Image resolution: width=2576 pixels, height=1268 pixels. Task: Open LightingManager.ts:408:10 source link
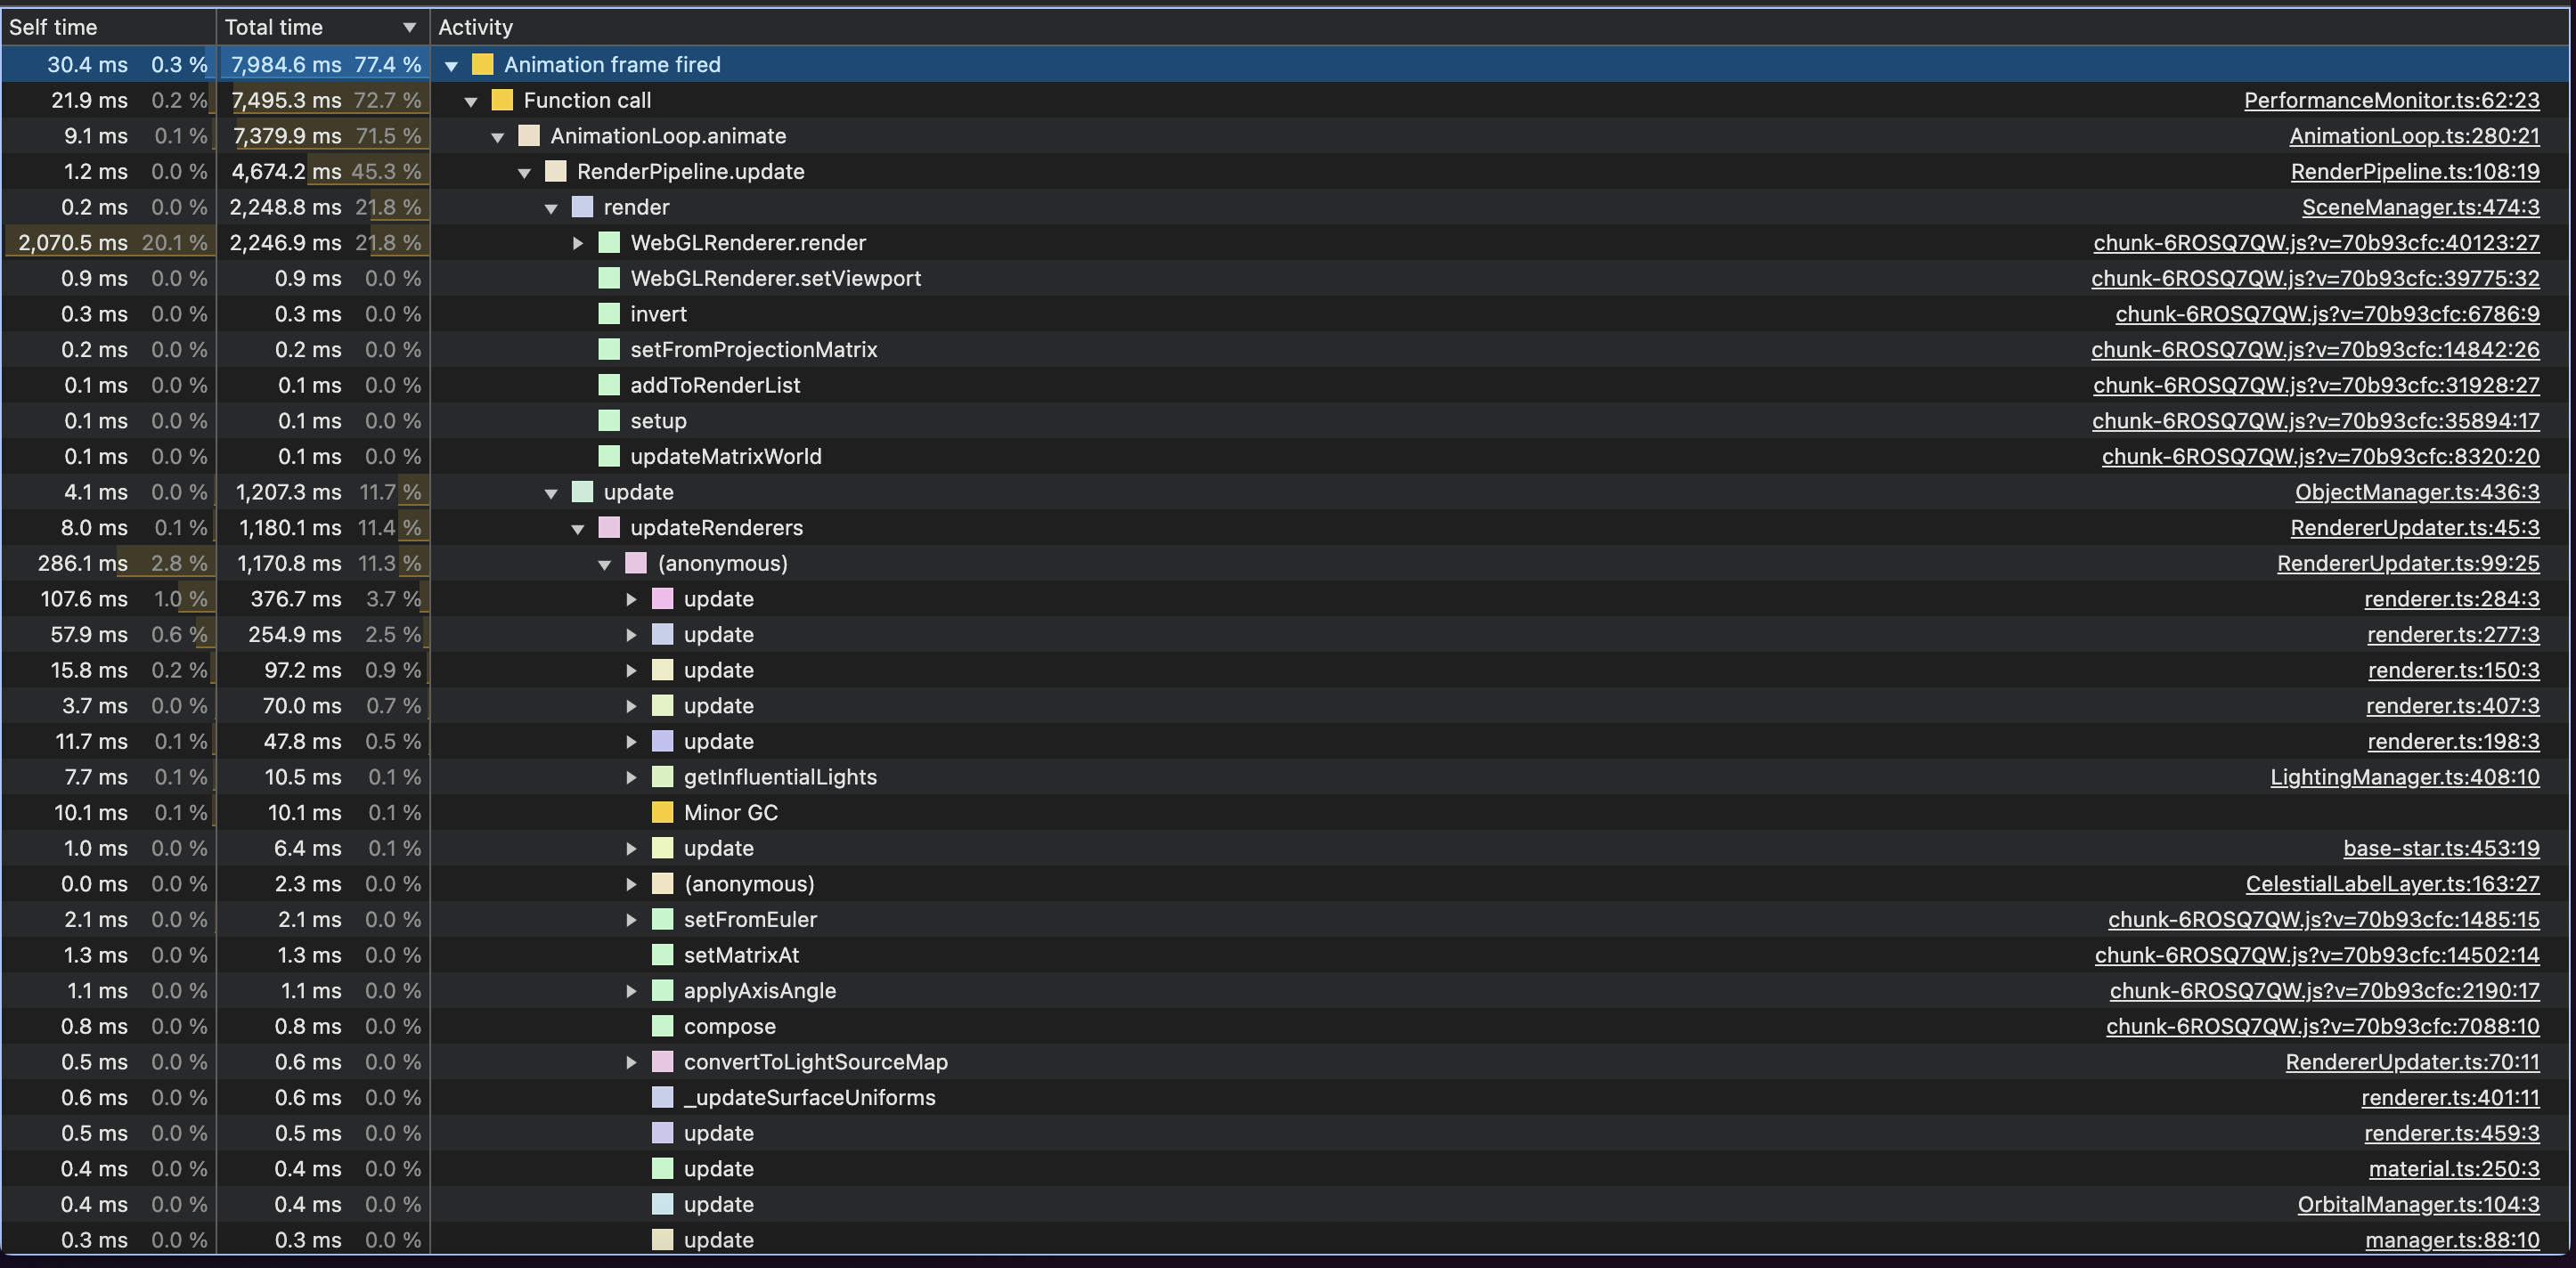tap(2404, 777)
